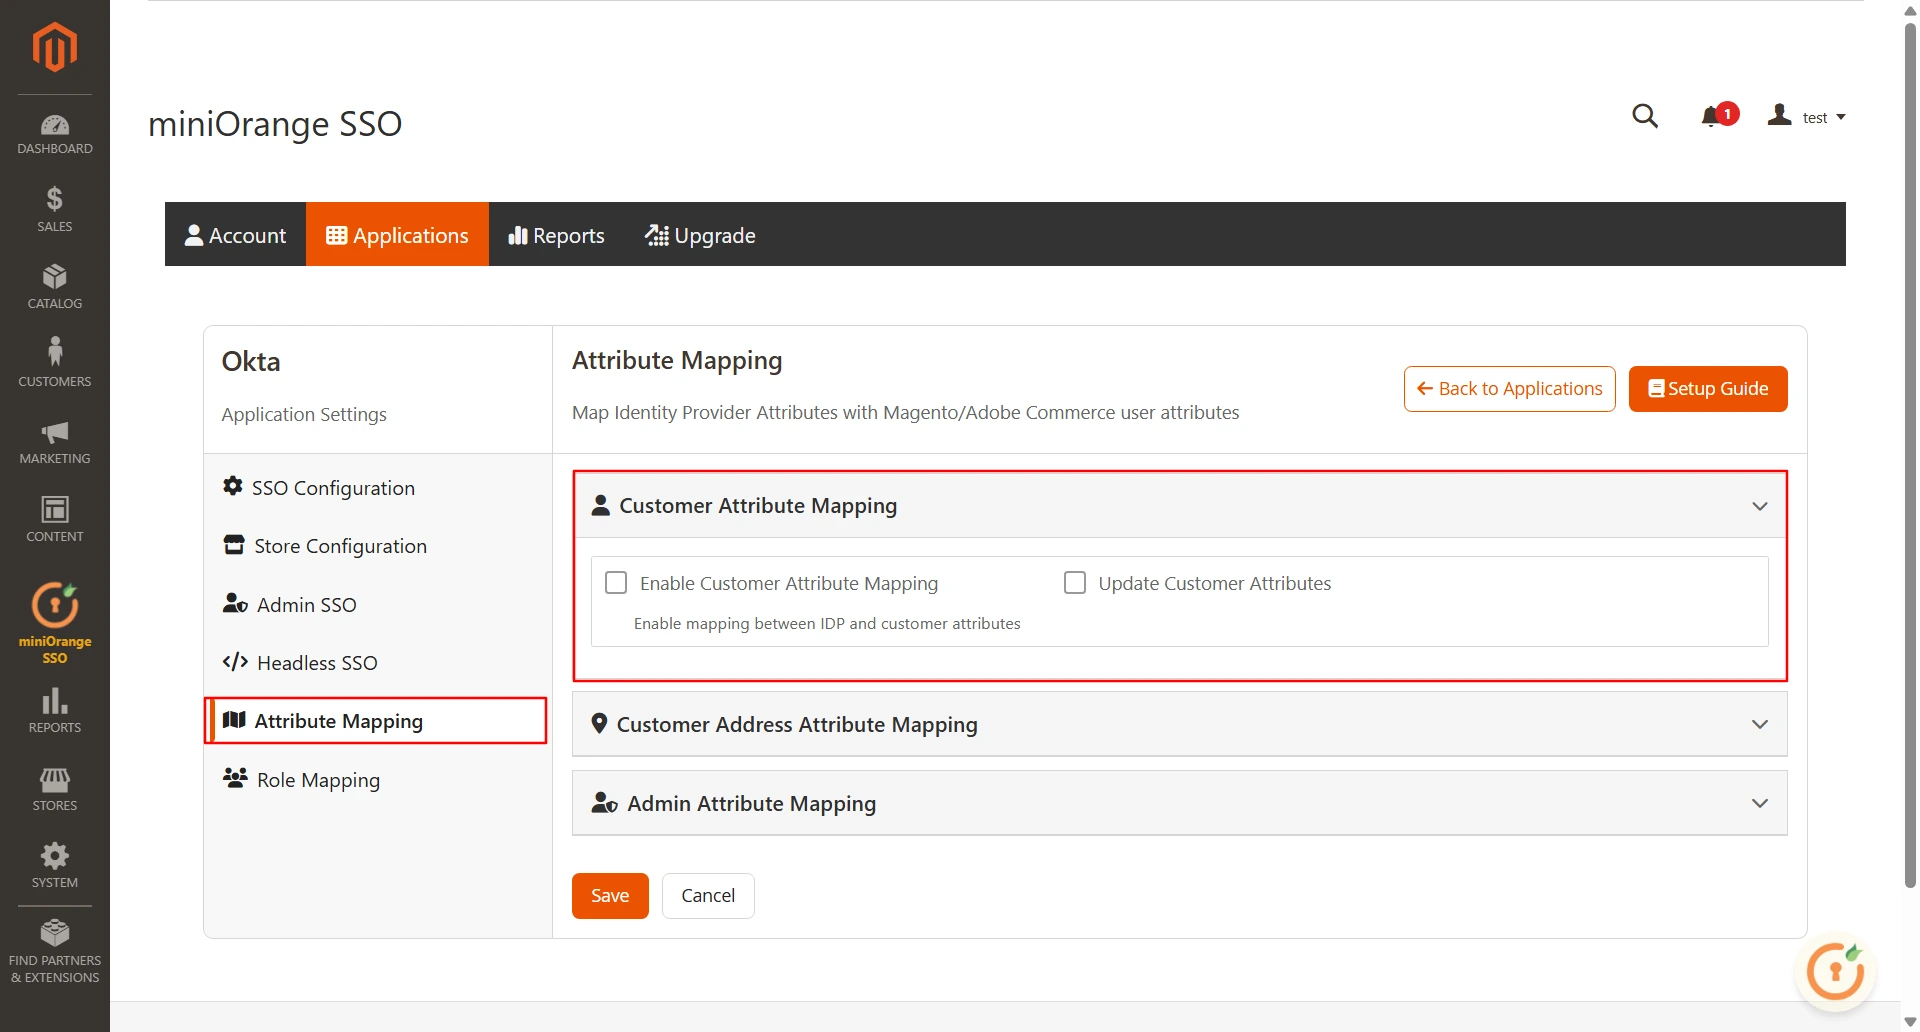
Task: Select the Sales icon in sidebar
Action: [x=54, y=207]
